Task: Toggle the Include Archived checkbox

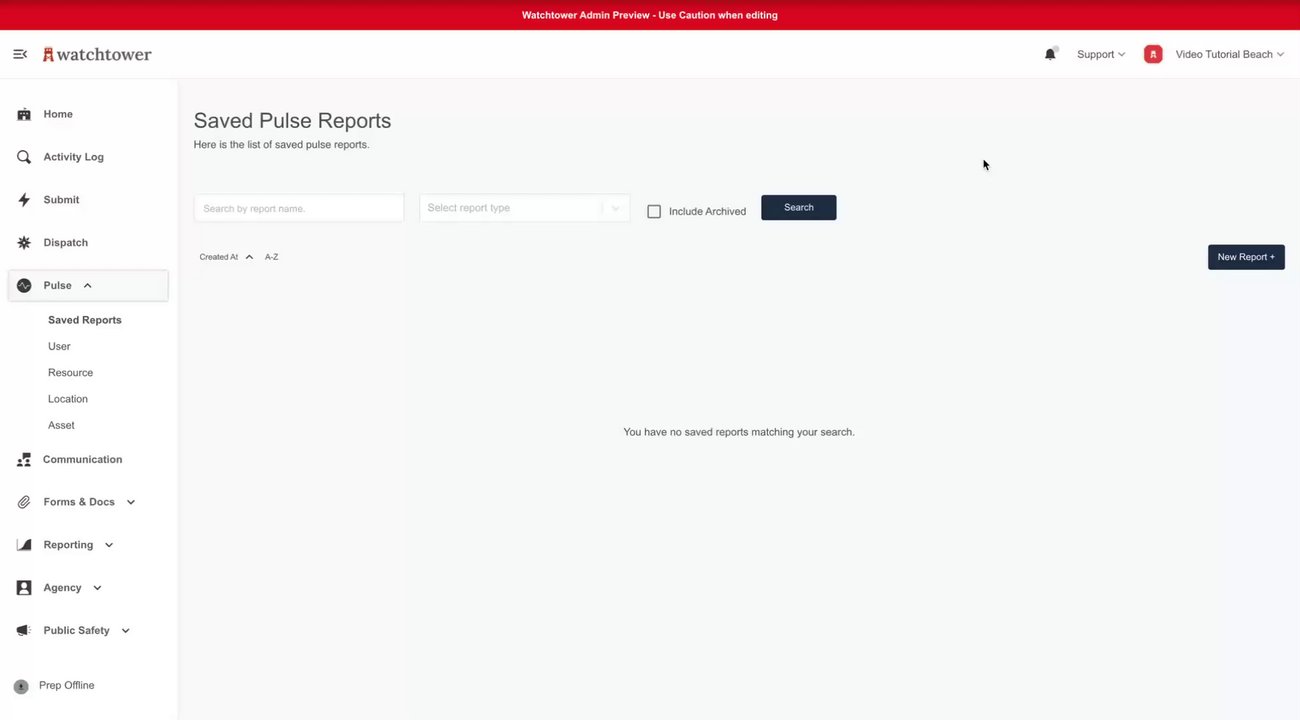Action: [654, 212]
